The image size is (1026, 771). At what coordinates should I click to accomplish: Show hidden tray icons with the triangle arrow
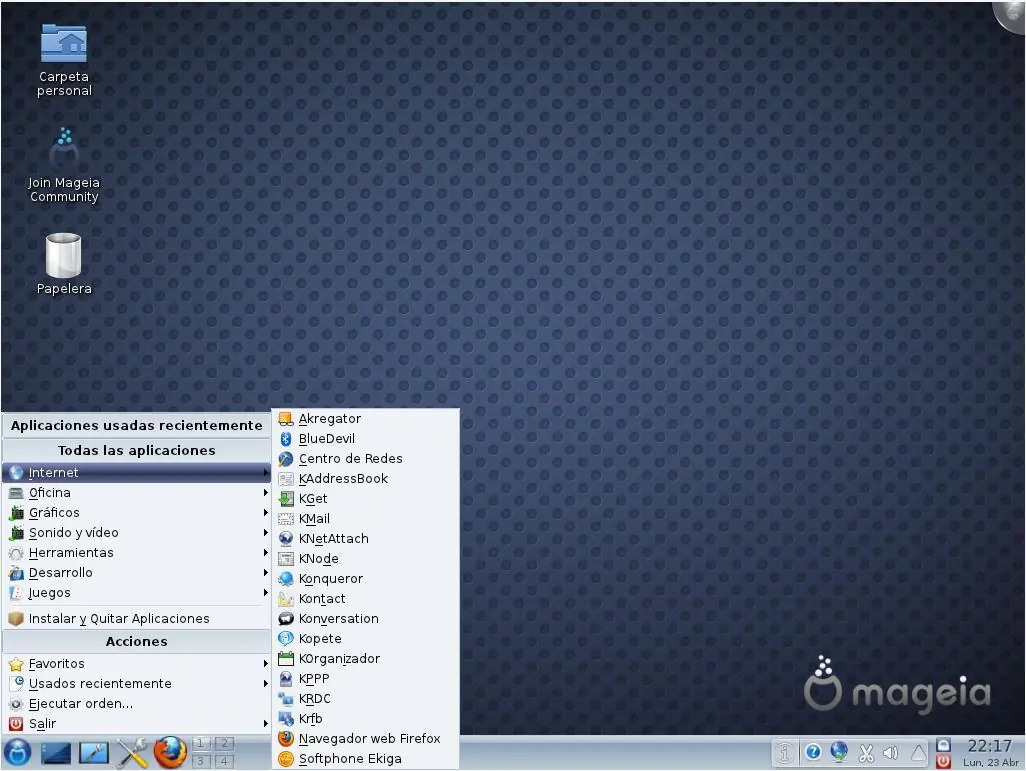click(918, 753)
